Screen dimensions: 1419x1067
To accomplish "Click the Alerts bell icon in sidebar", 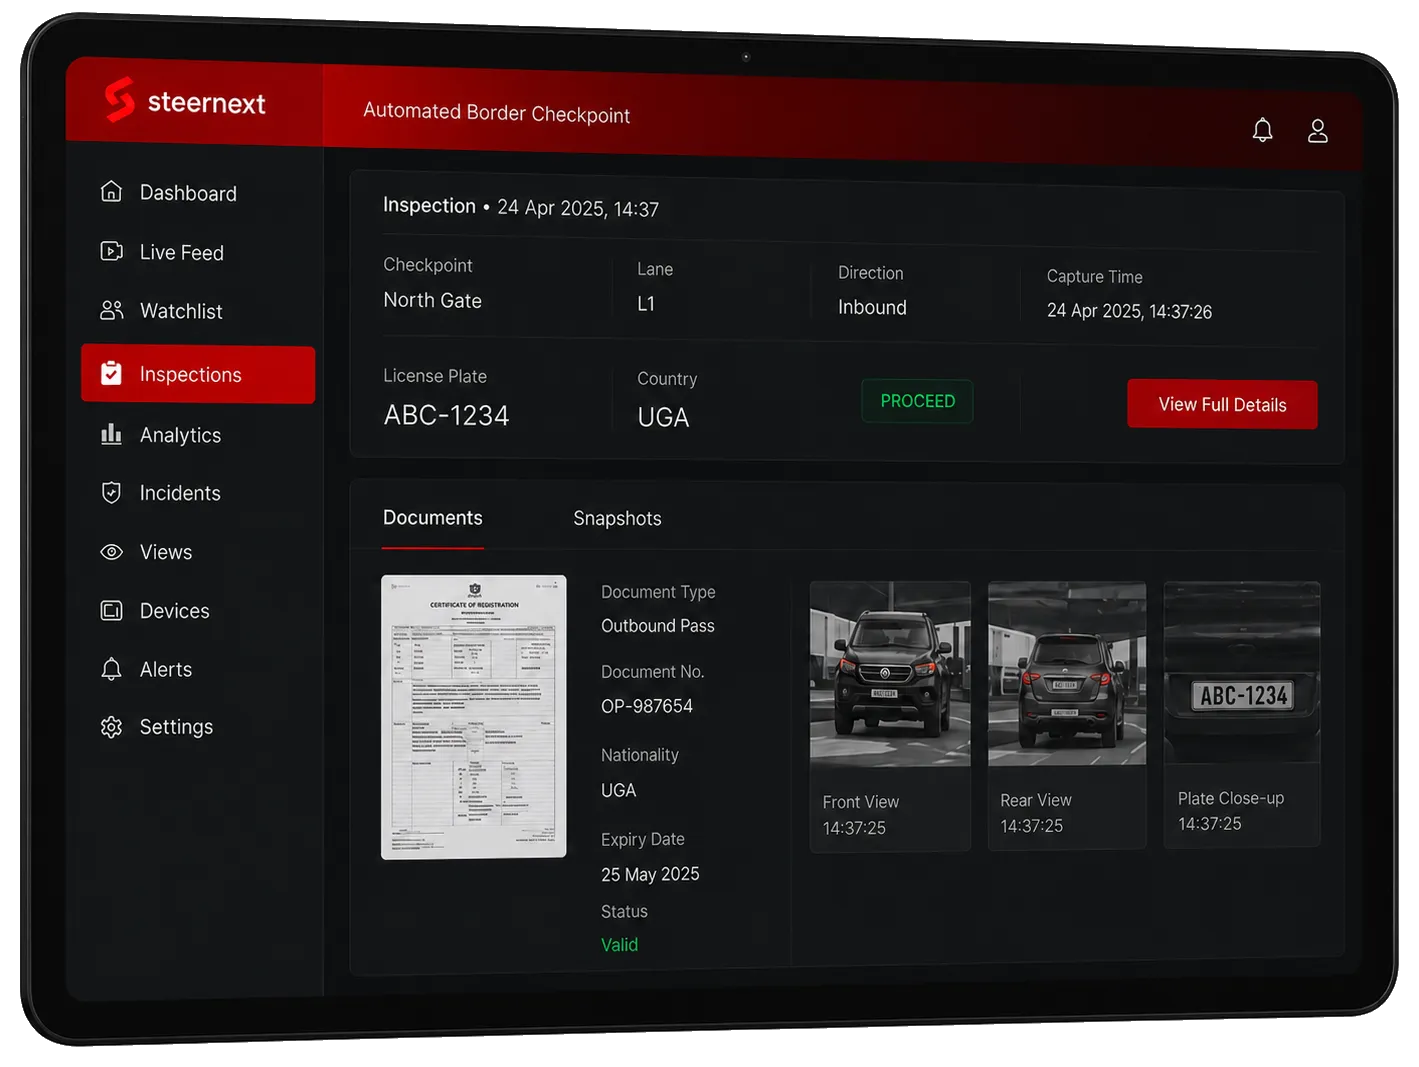I will tap(111, 668).
